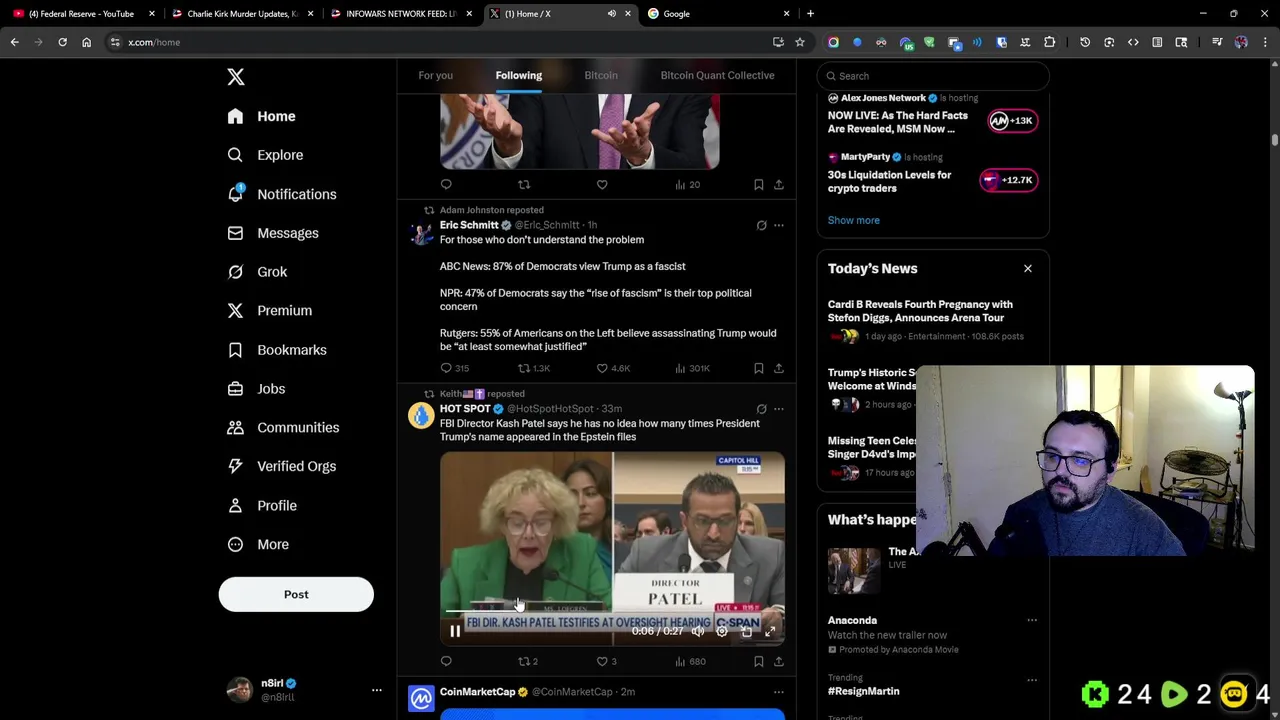Reply to Eric Schmitt's post
The height and width of the screenshot is (720, 1280).
click(446, 368)
